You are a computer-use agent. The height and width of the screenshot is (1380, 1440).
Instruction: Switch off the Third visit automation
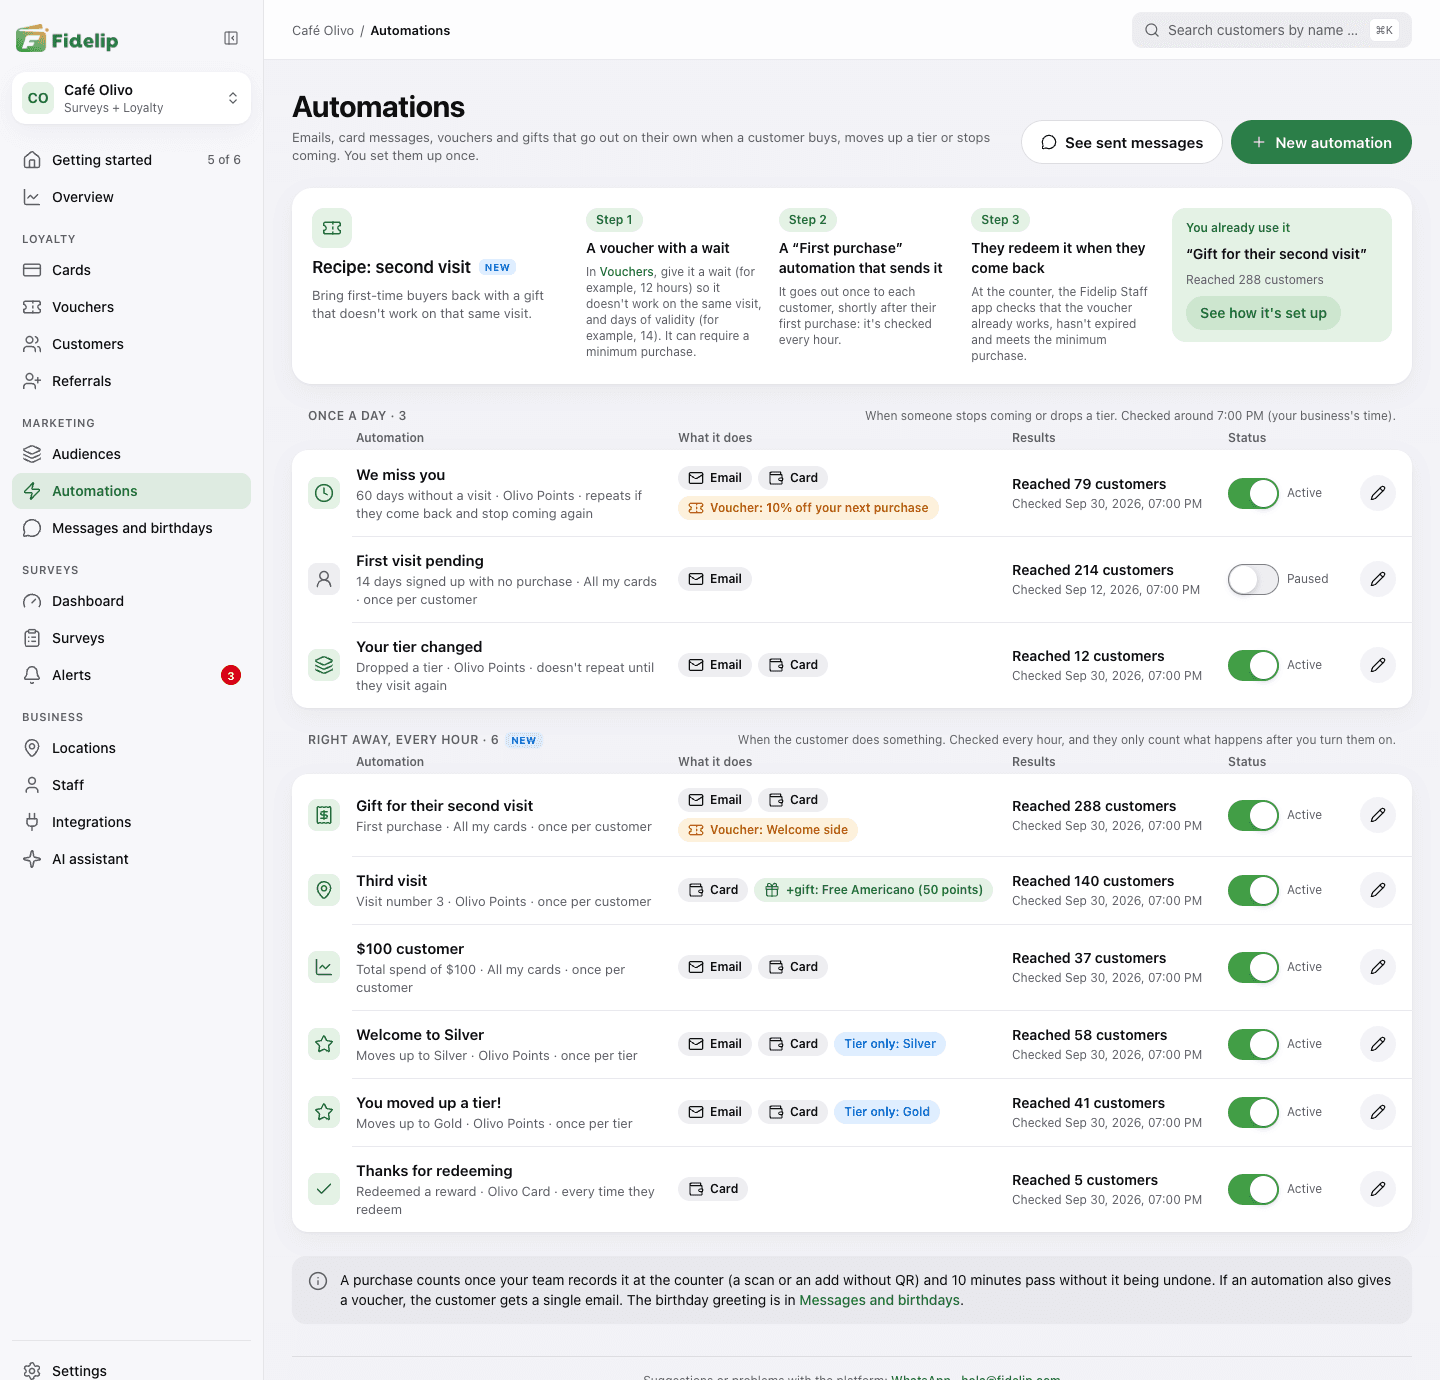click(x=1253, y=890)
